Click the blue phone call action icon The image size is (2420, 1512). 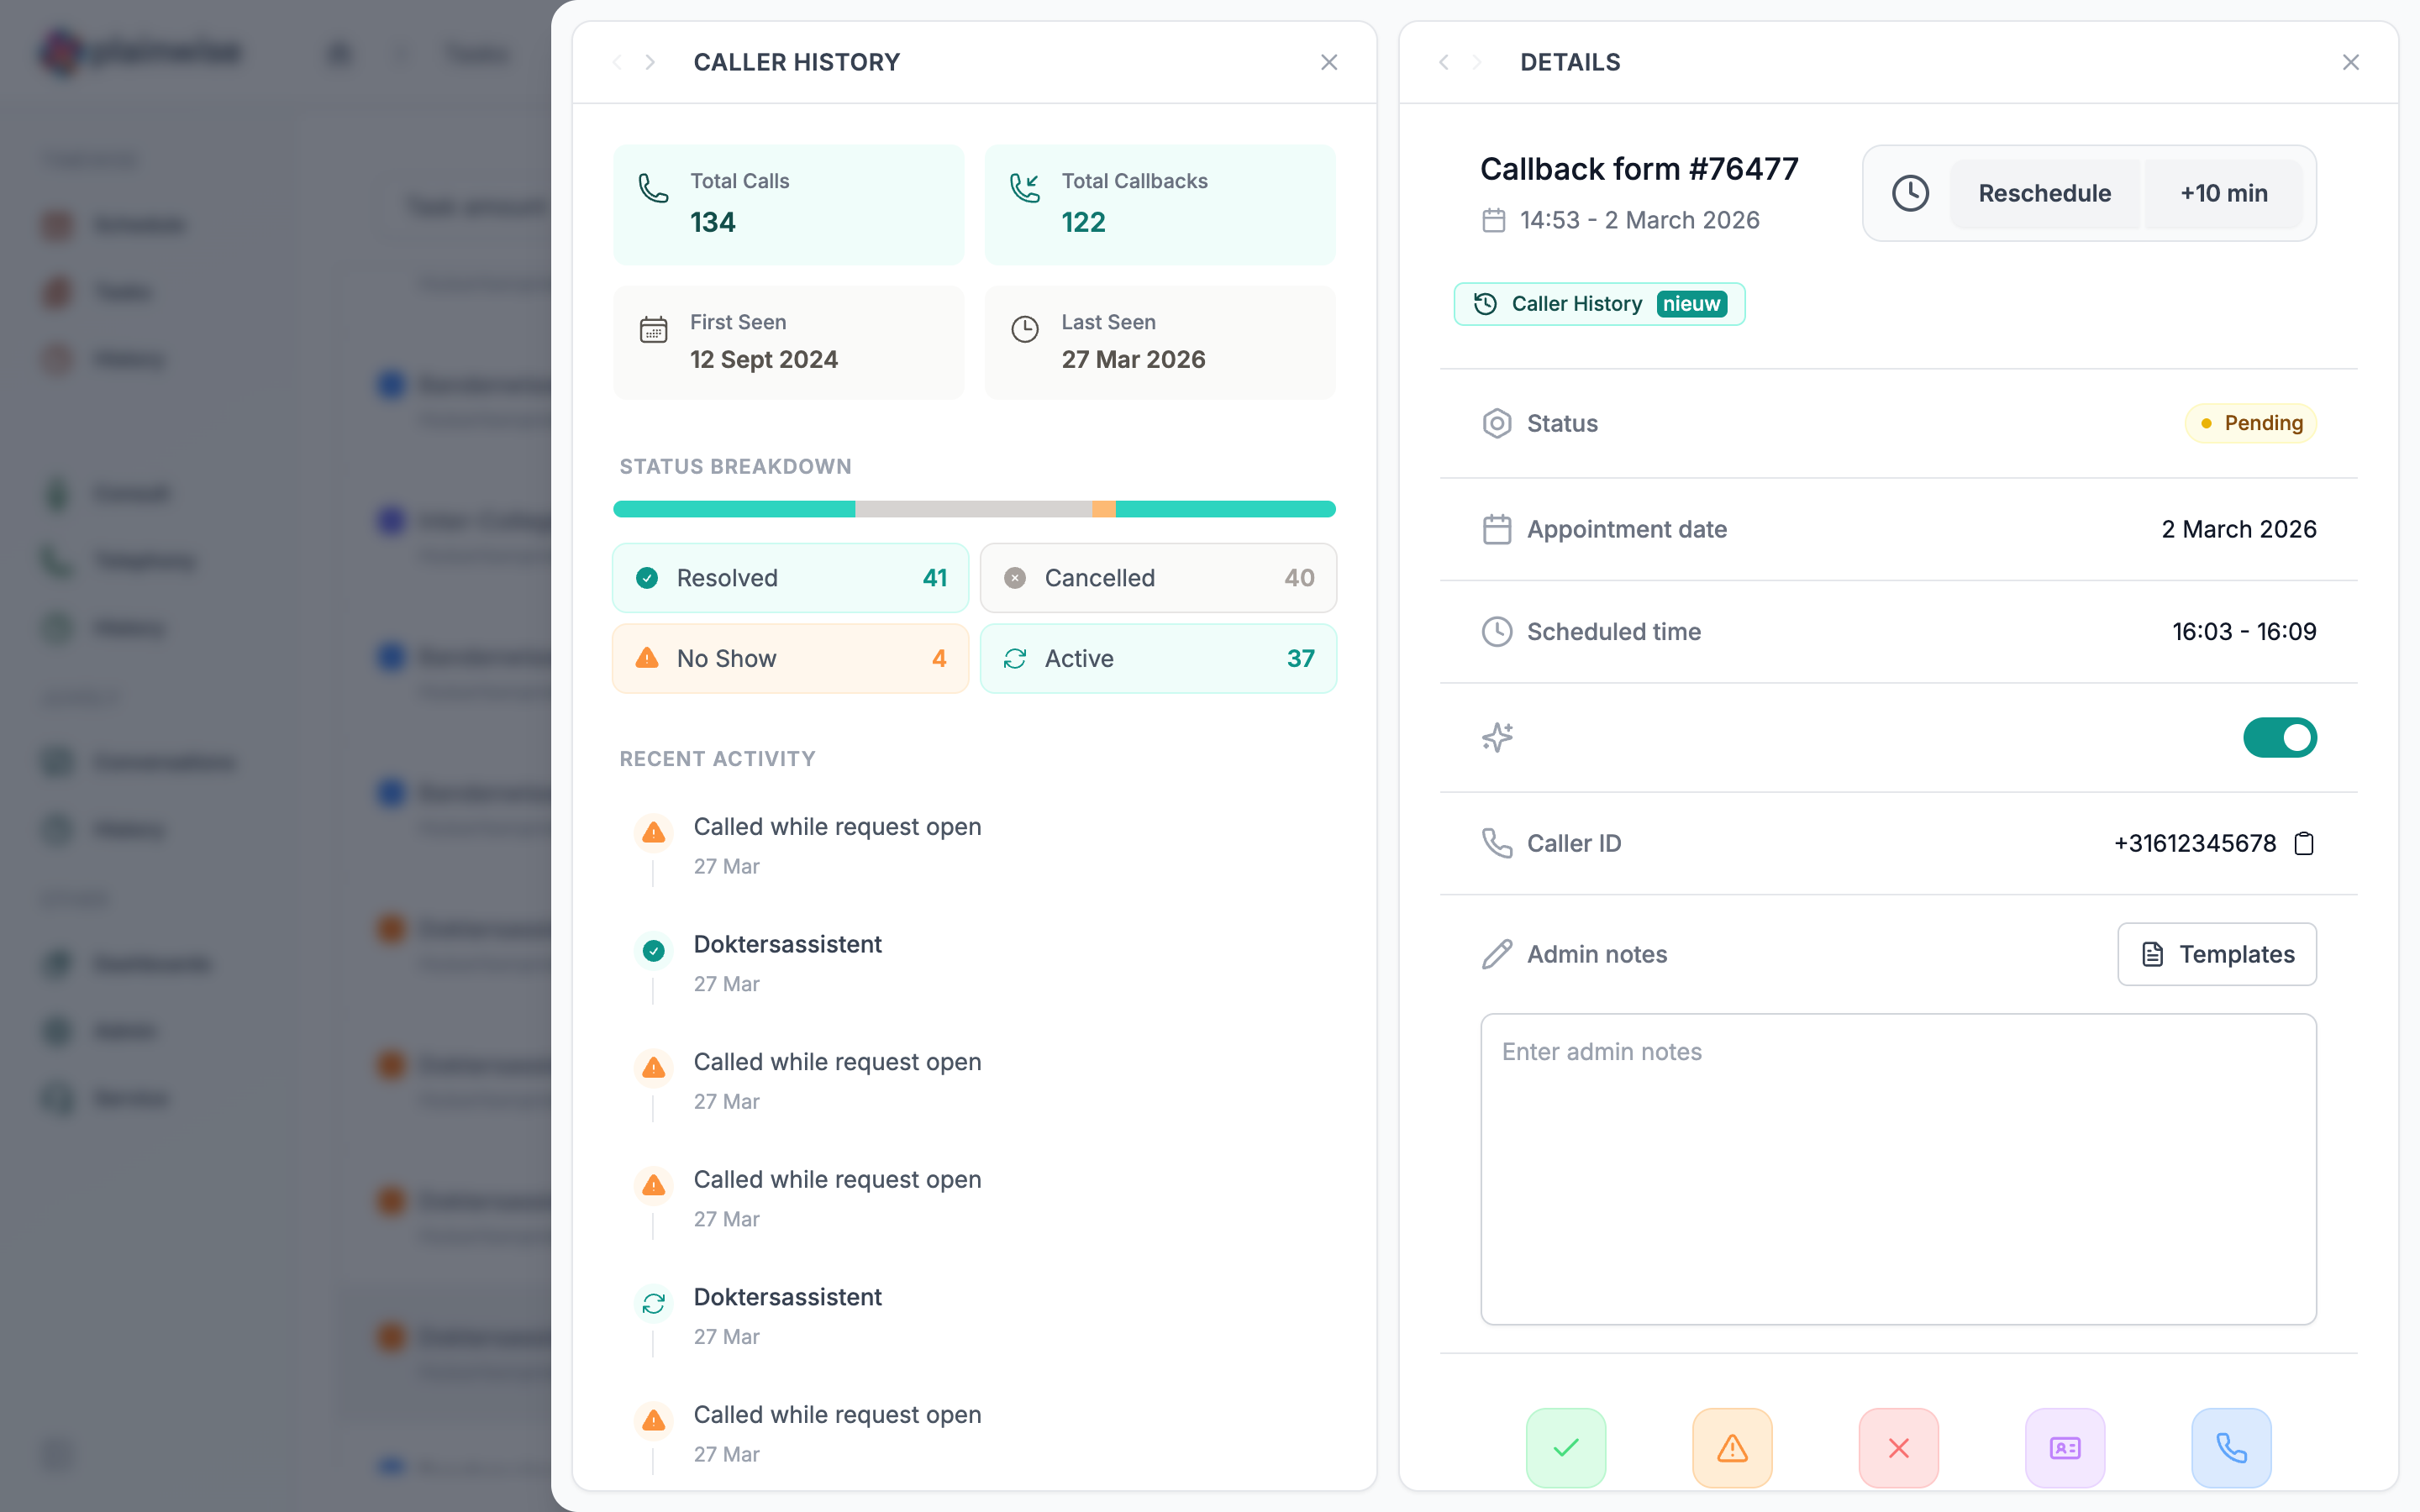click(2232, 1447)
